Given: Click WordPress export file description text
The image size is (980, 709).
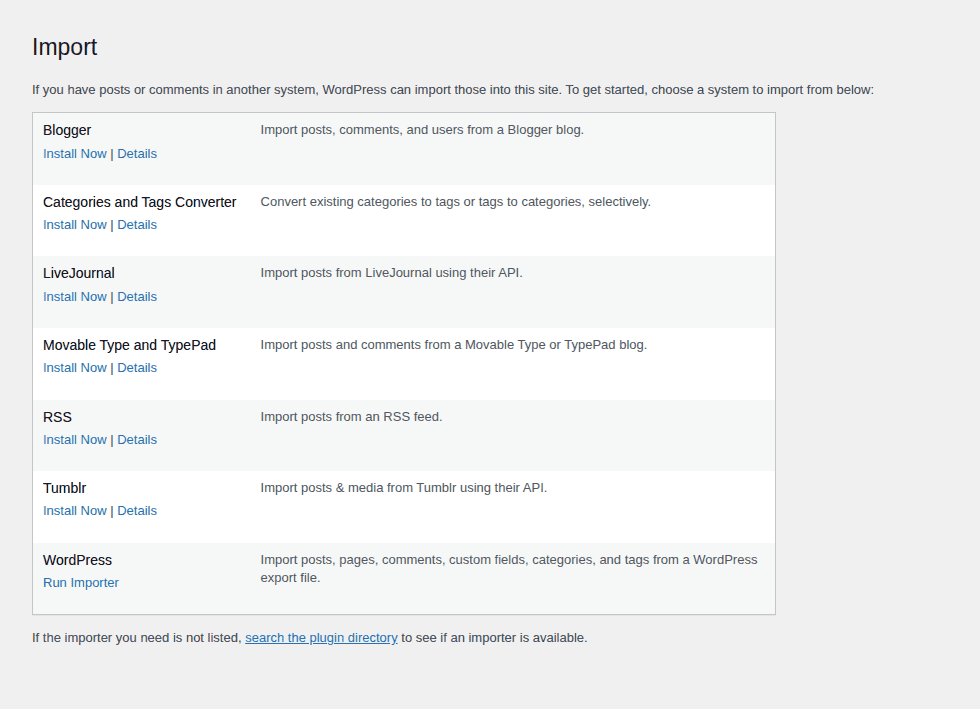Looking at the screenshot, I should [509, 569].
